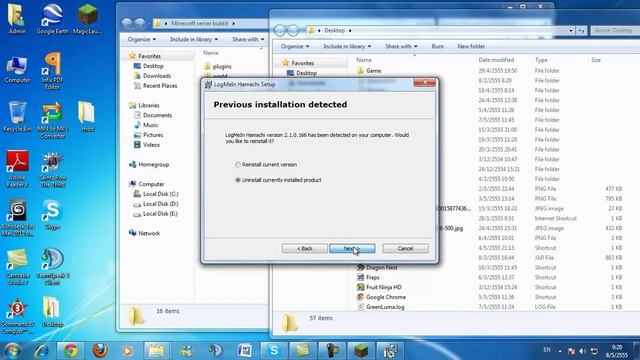Image resolution: width=640 pixels, height=360 pixels.
Task: Click the clock in the taskbar
Action: tap(617, 351)
